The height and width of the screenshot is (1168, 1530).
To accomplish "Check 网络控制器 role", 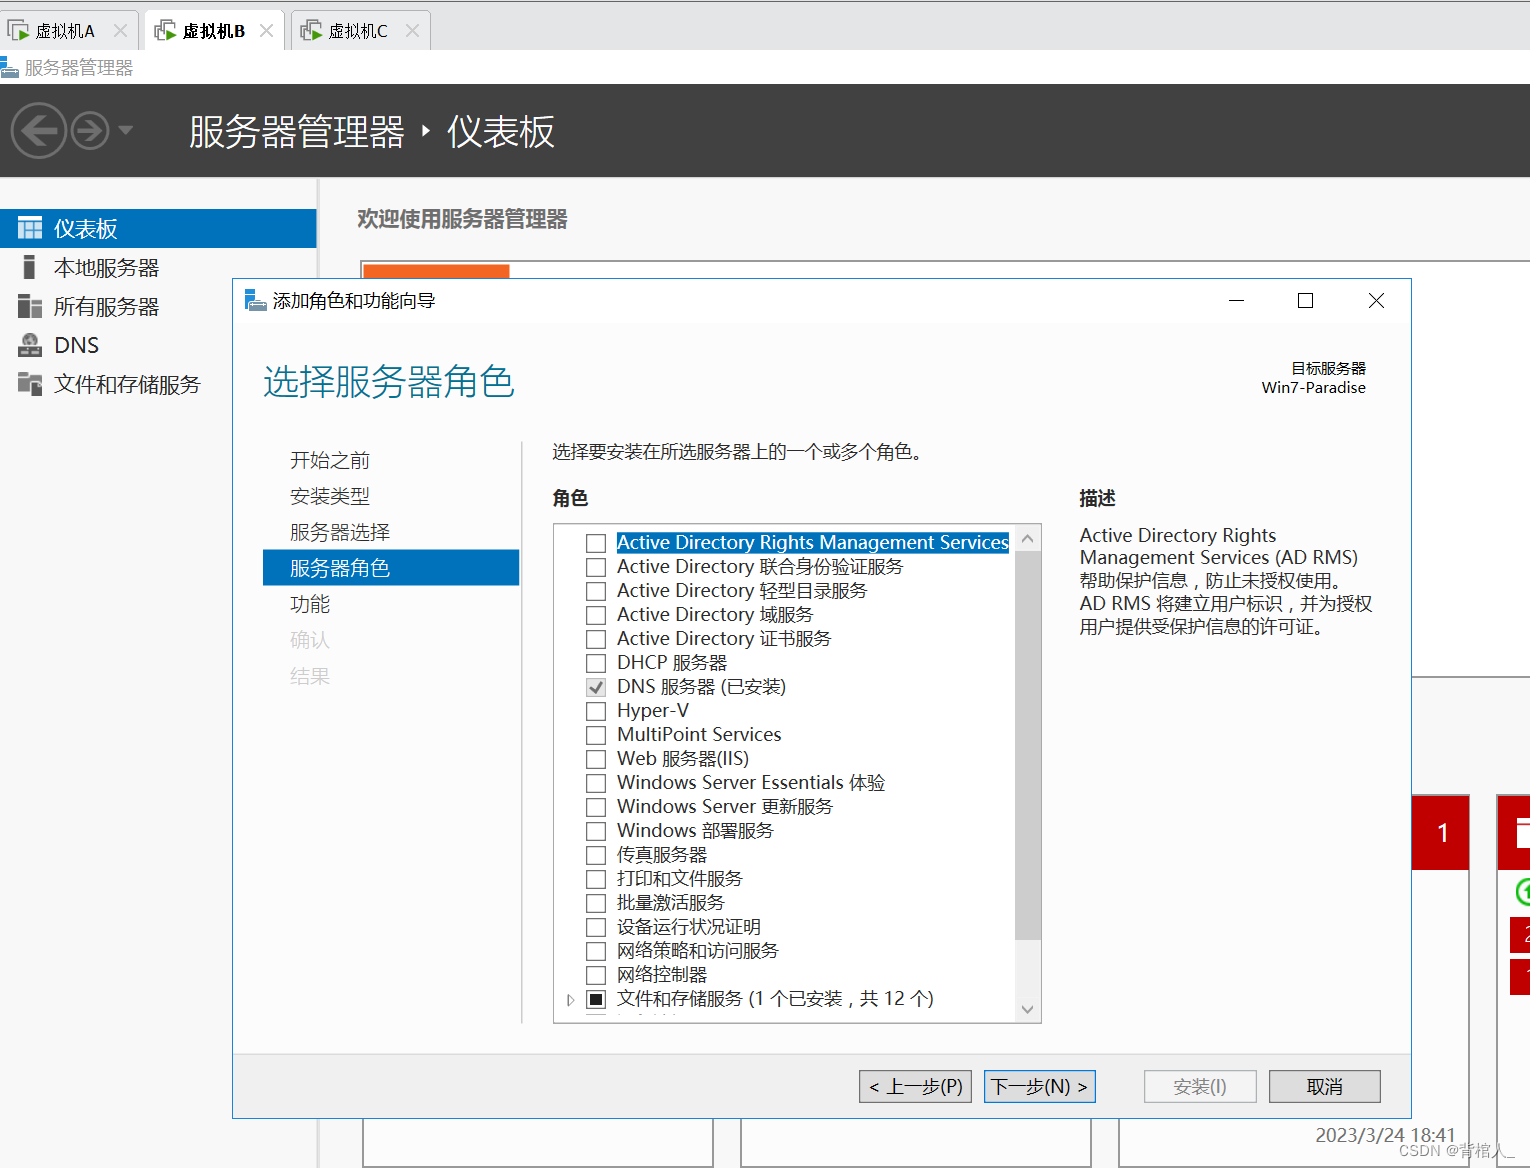I will [596, 975].
